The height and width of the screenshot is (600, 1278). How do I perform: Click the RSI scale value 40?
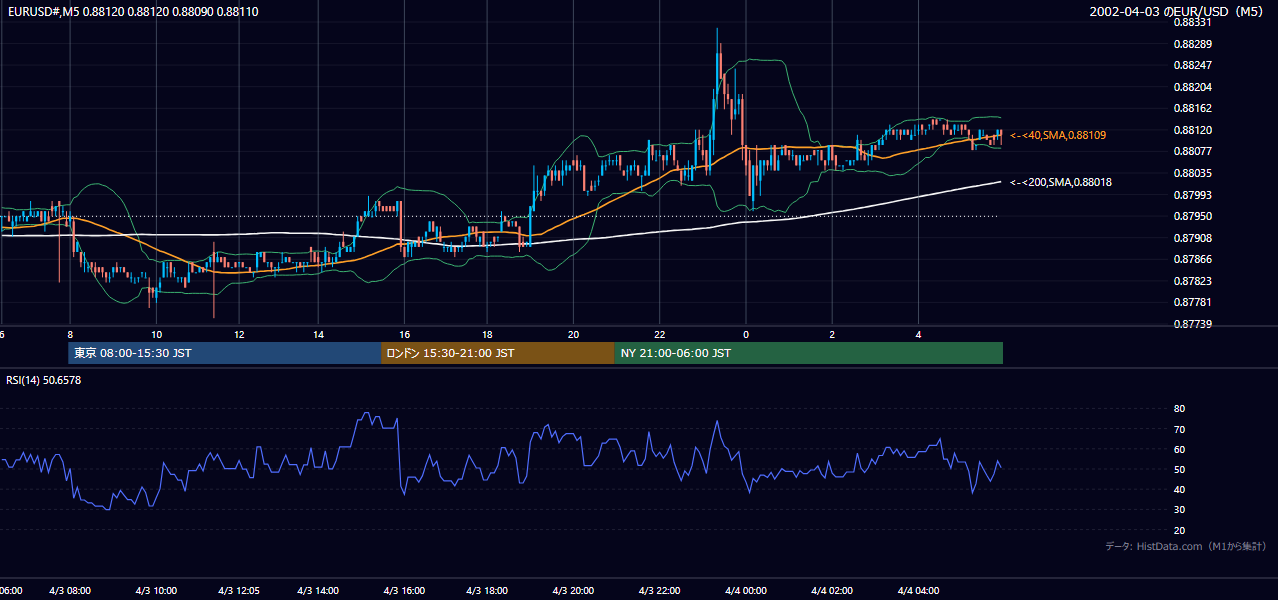coord(1180,489)
